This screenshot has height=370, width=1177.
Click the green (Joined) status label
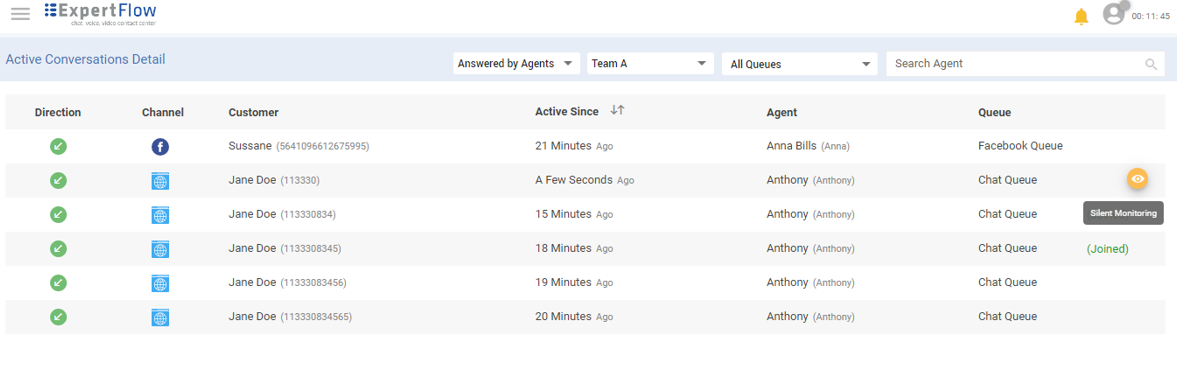click(x=1107, y=249)
